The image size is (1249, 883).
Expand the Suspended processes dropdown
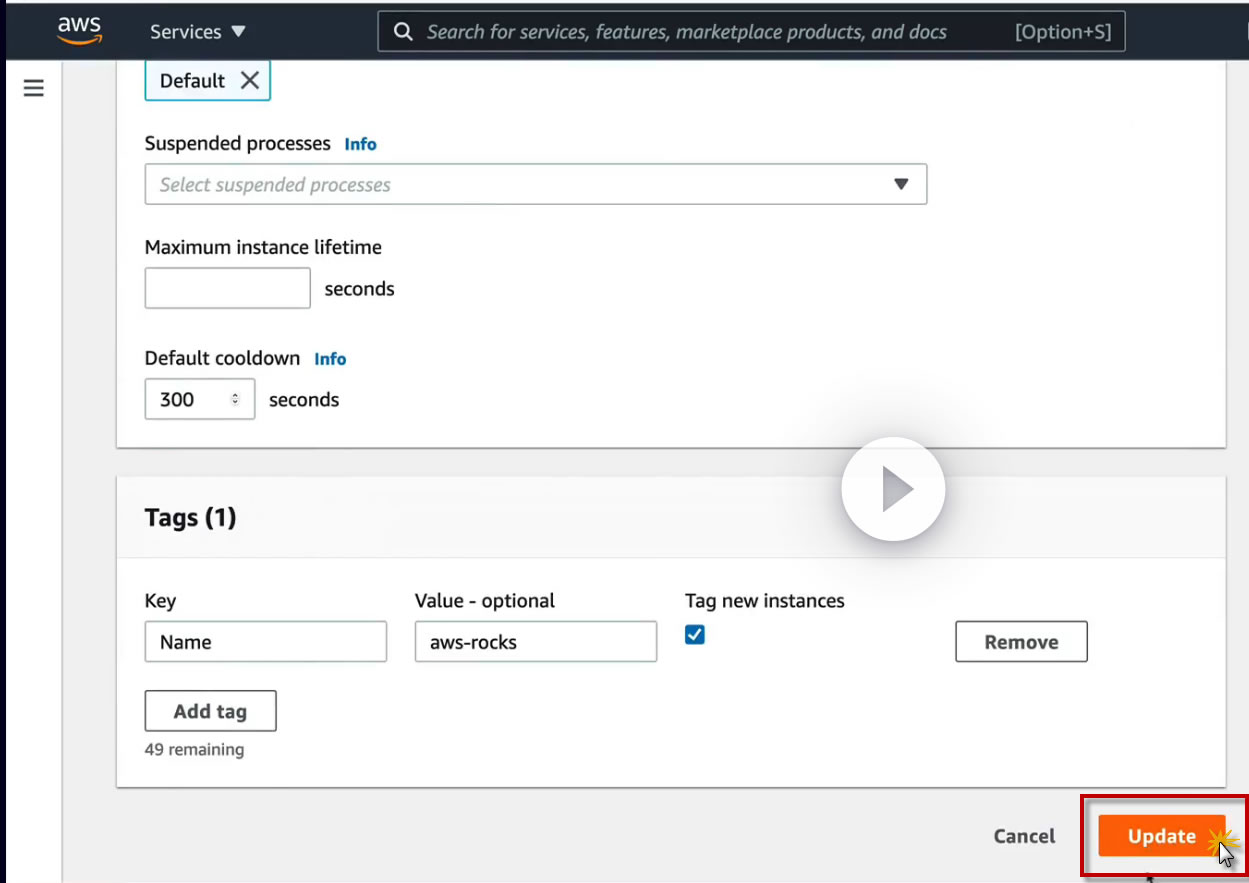coord(900,184)
